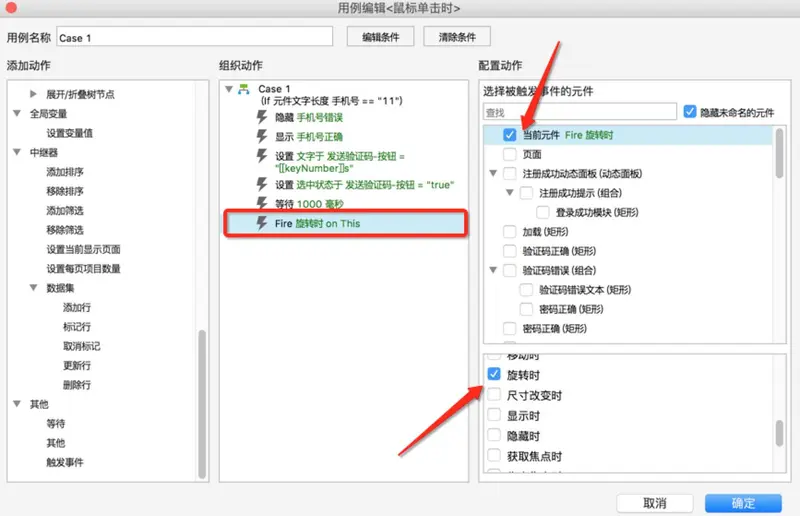Viewport: 800px width, 516px height.
Task: Click the 用例名称 input field
Action: point(194,37)
